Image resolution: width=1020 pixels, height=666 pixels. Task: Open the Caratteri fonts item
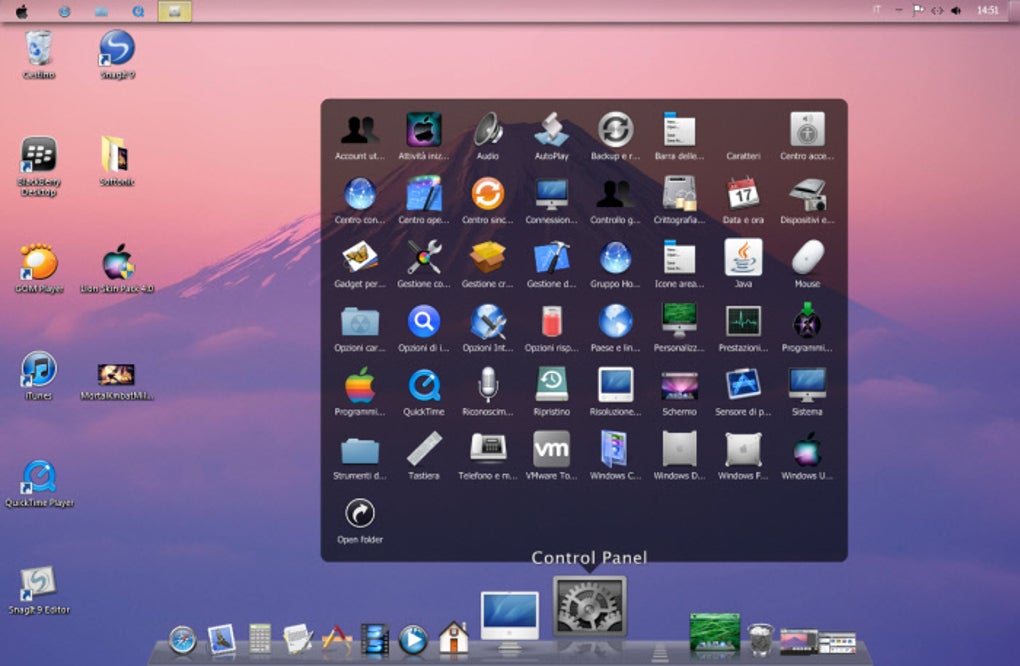[x=744, y=156]
